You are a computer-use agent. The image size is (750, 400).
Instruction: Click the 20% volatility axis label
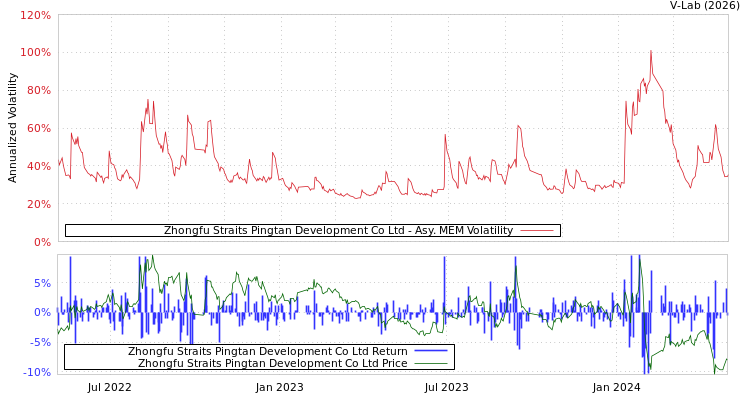point(38,204)
